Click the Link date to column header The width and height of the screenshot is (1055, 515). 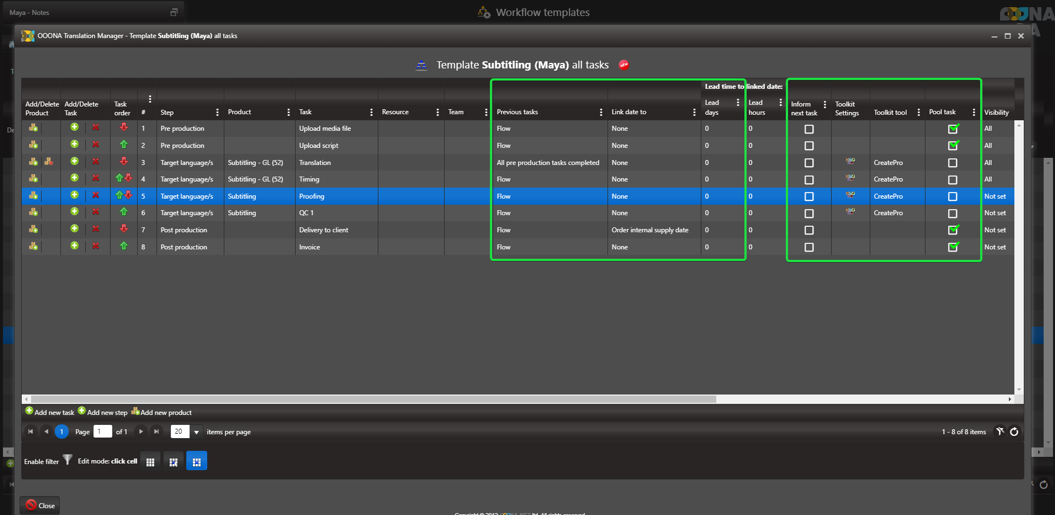pos(629,112)
